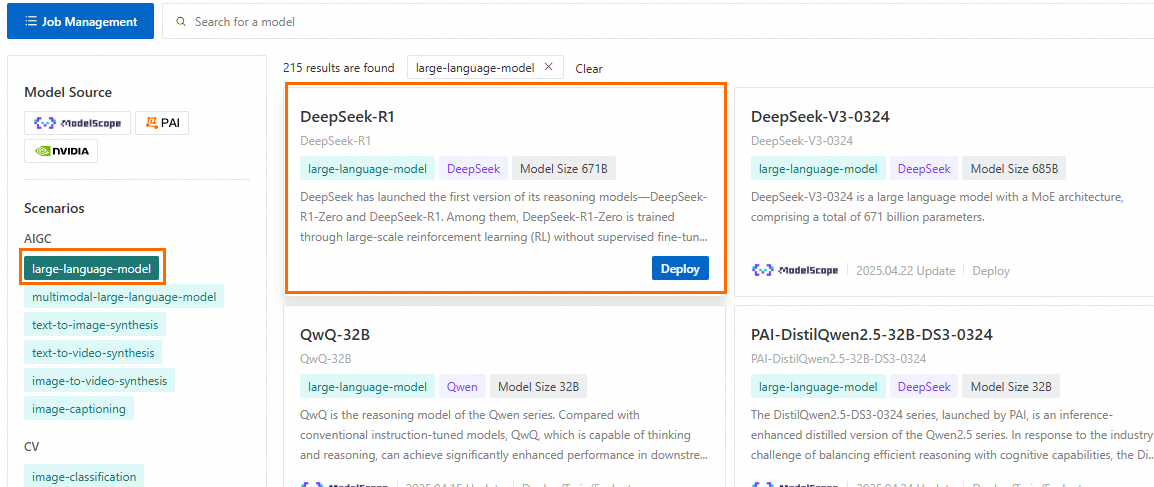Click the Qwen tag on QwQ-32B card

coord(463,386)
